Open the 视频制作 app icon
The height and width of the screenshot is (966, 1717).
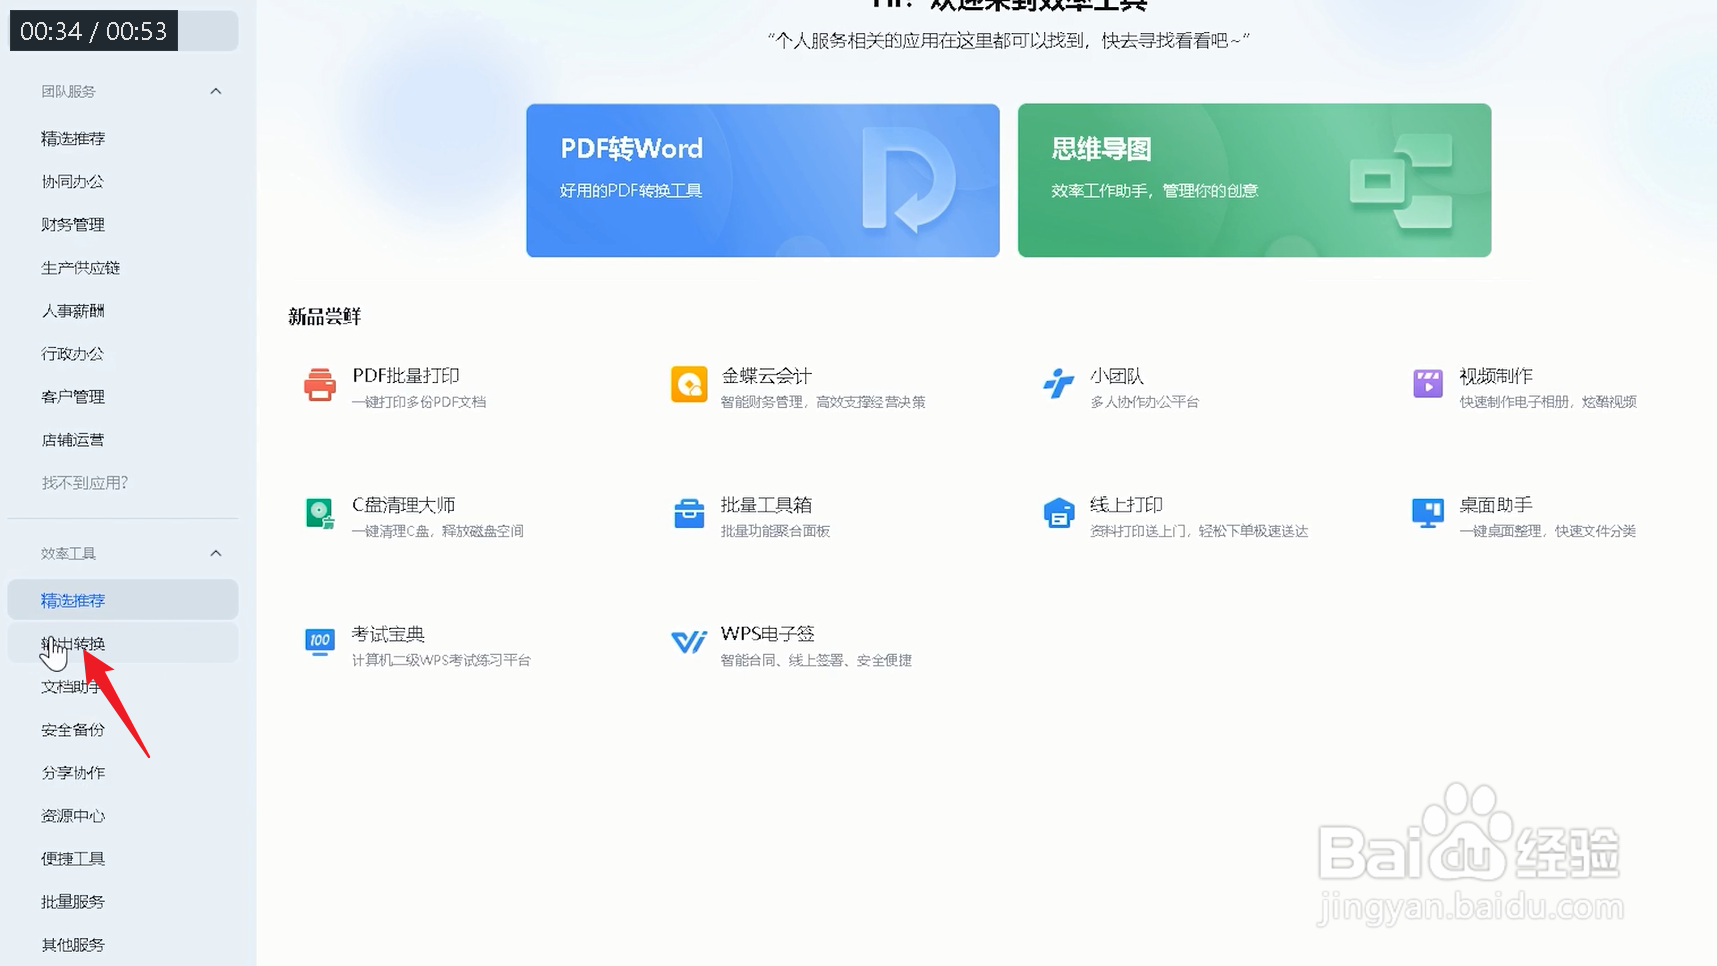click(x=1427, y=384)
